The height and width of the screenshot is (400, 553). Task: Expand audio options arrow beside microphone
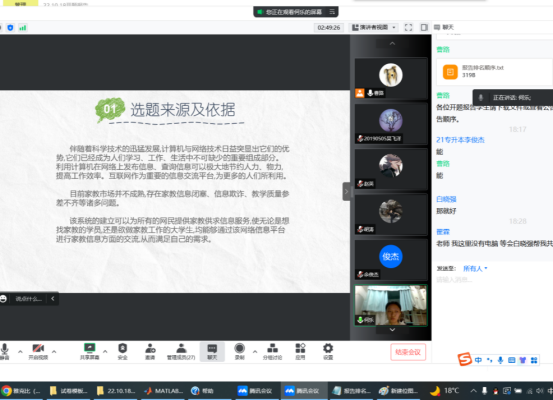20,352
